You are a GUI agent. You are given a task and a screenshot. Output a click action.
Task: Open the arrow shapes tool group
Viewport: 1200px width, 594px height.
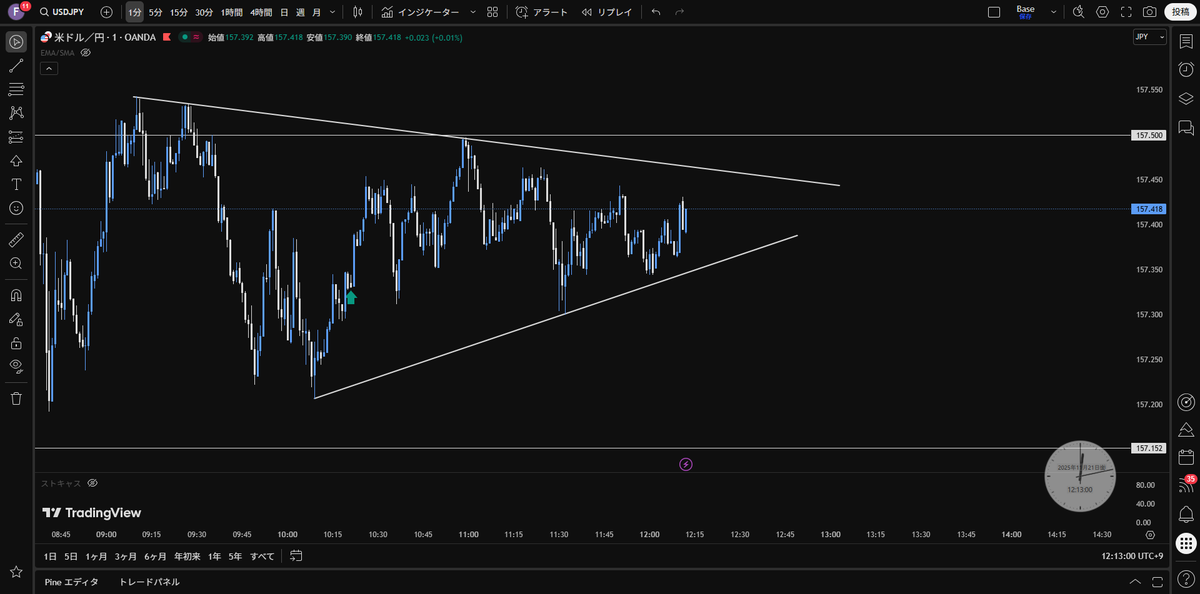pyautogui.click(x=16, y=161)
